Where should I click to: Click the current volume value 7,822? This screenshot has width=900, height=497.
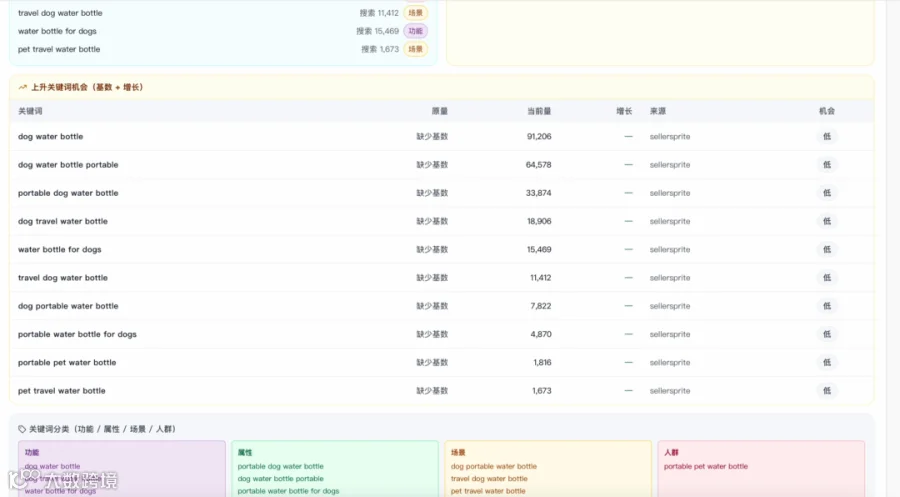pyautogui.click(x=541, y=306)
